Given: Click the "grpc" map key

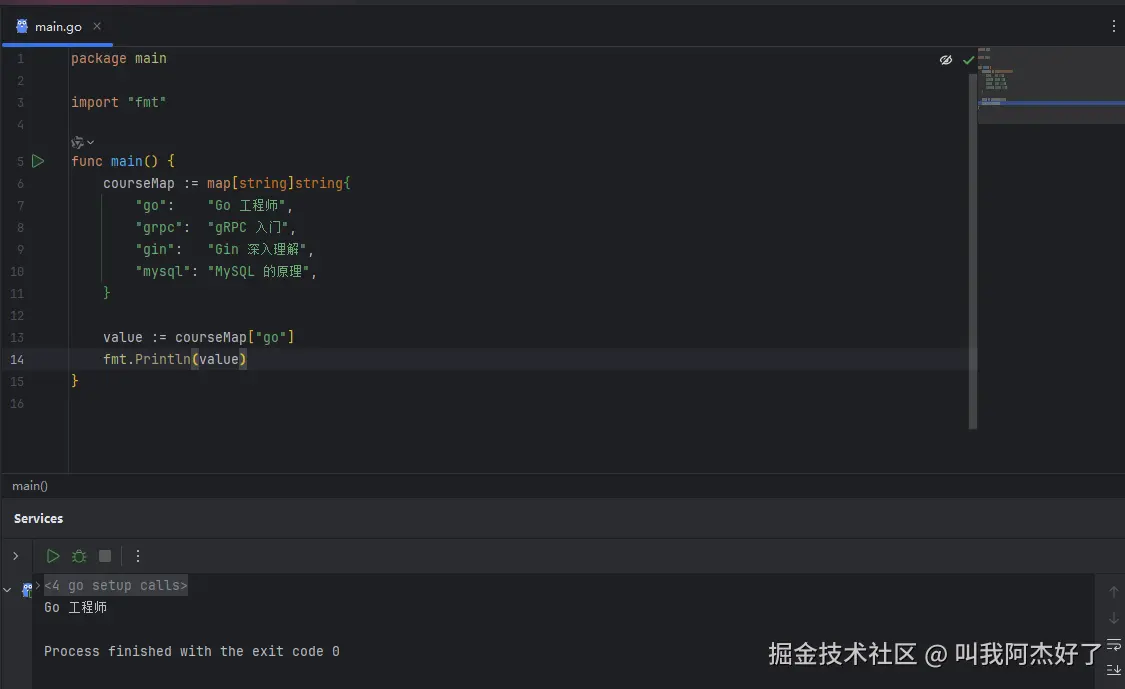Looking at the screenshot, I should (x=159, y=228).
